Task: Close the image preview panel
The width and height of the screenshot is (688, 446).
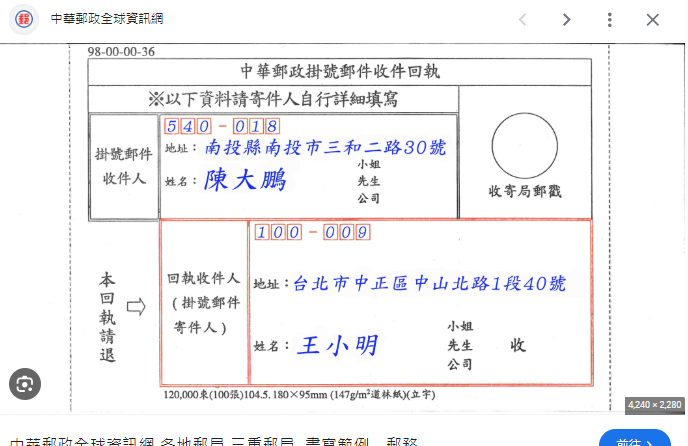Action: (652, 19)
